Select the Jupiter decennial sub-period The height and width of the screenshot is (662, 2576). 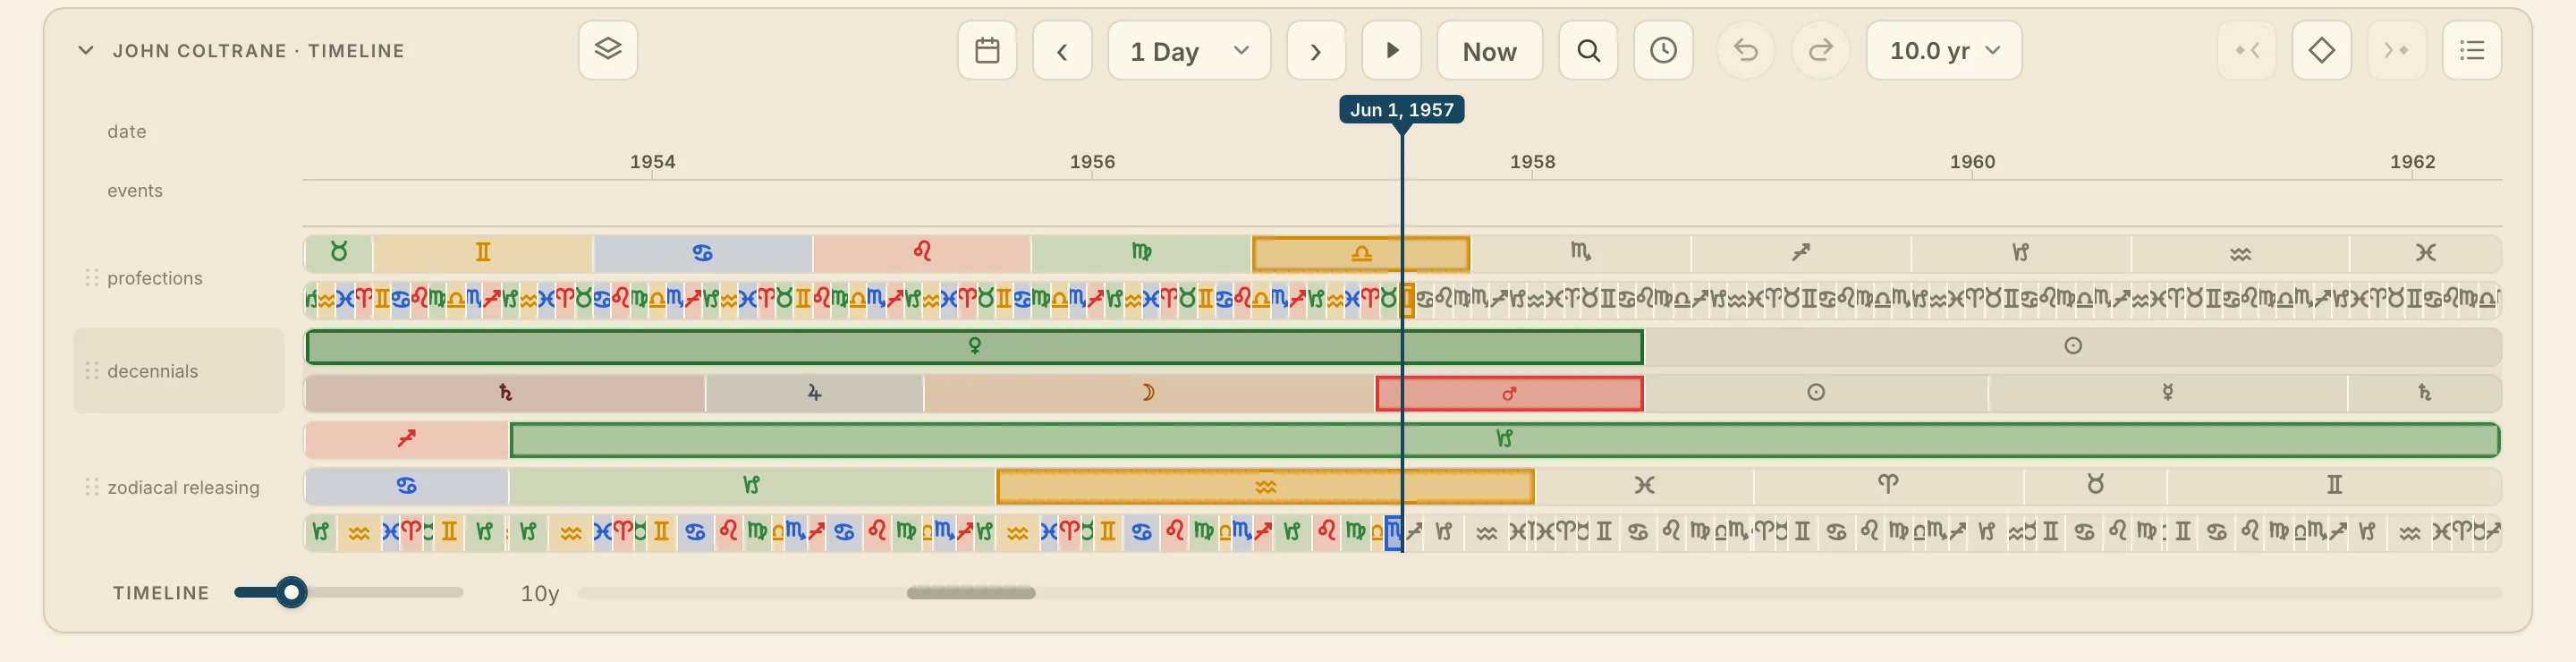point(814,393)
